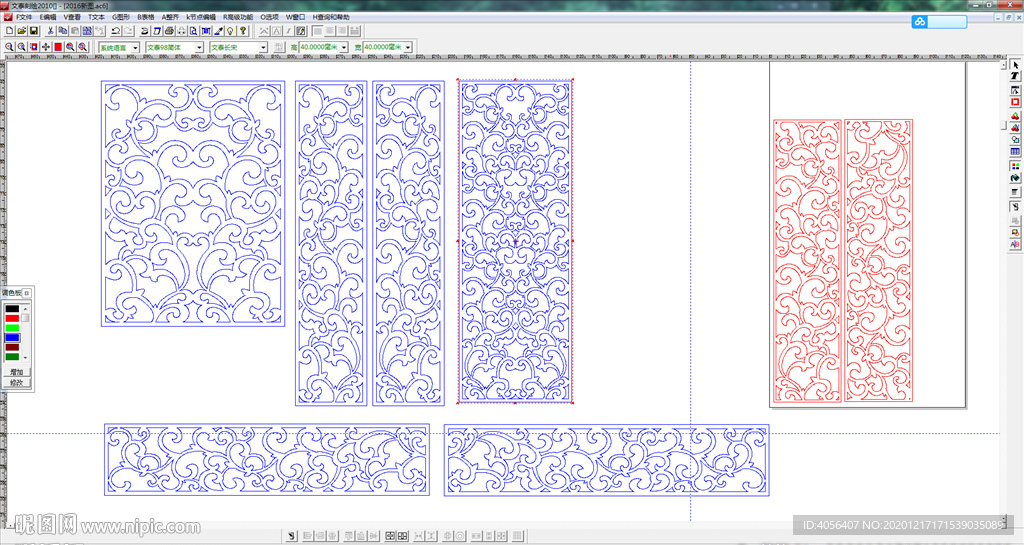Open the F文件 menu
This screenshot has height=545, width=1024.
click(x=24, y=17)
